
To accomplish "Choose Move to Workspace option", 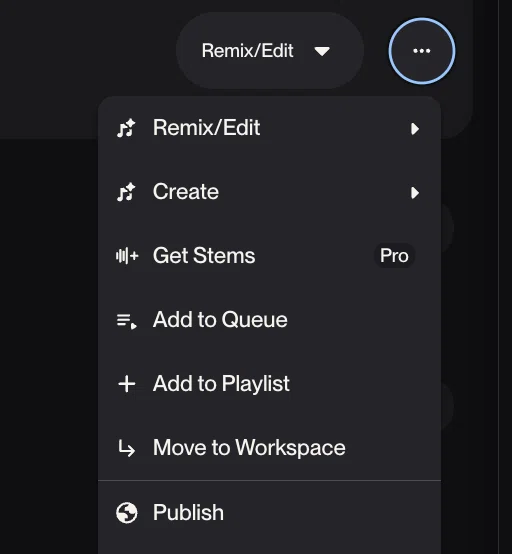I will [269, 448].
